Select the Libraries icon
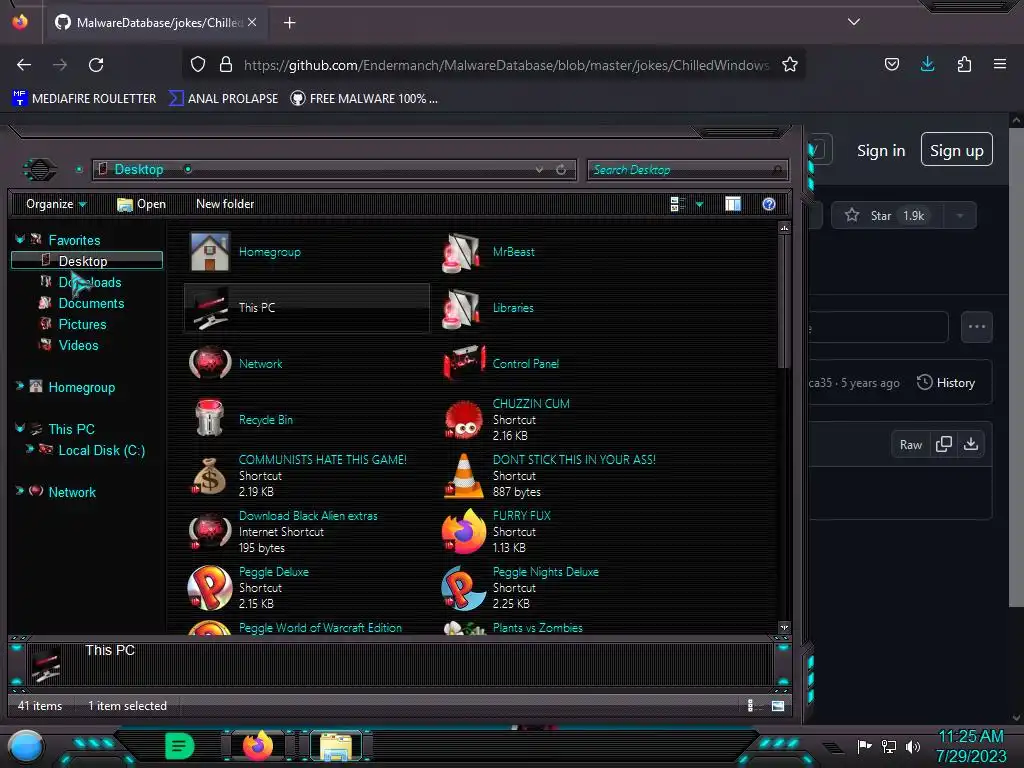The height and width of the screenshot is (768, 1024). [463, 308]
